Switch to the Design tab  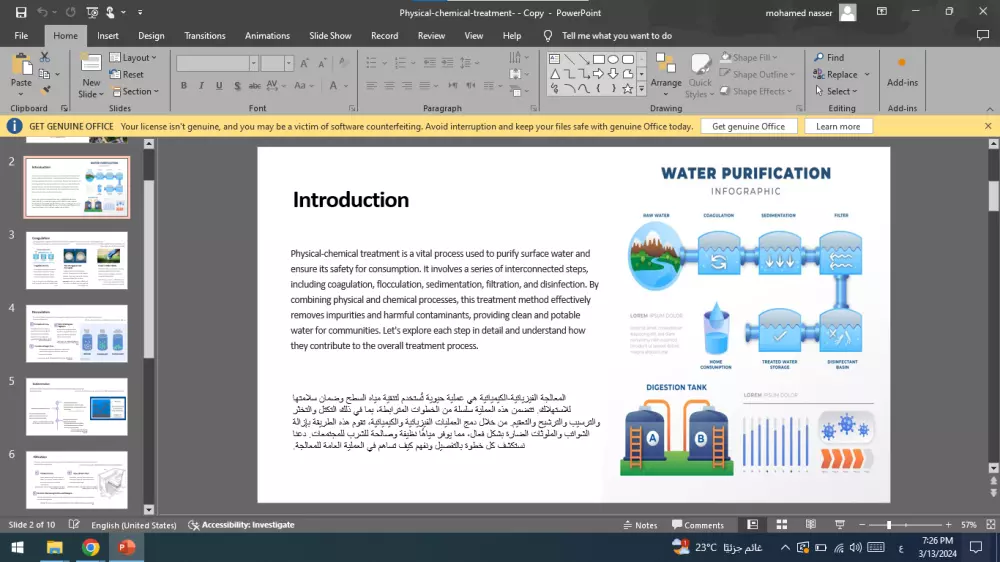[151, 36]
